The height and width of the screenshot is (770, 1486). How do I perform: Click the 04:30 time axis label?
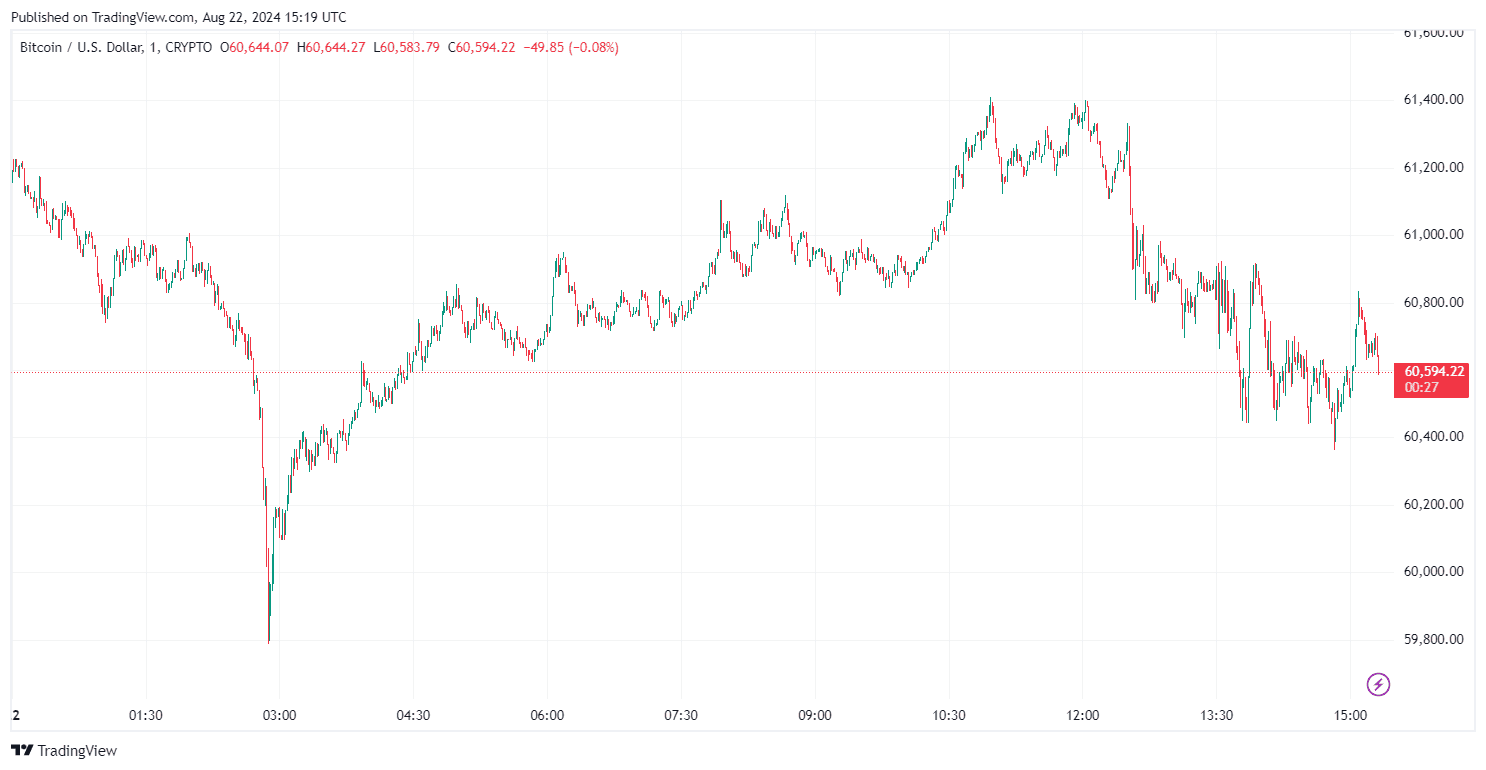413,716
